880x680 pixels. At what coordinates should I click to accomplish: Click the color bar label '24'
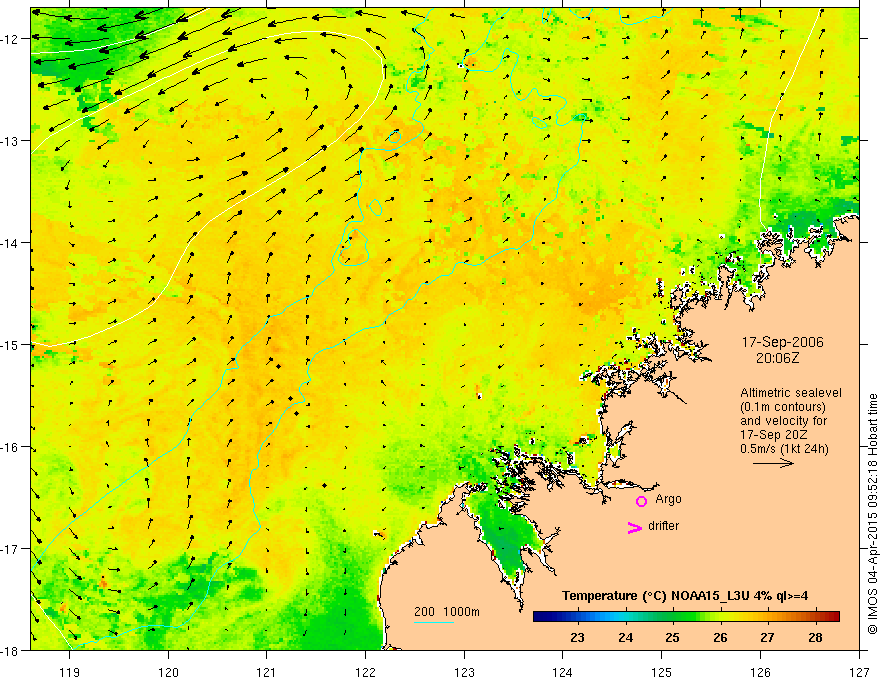625,637
